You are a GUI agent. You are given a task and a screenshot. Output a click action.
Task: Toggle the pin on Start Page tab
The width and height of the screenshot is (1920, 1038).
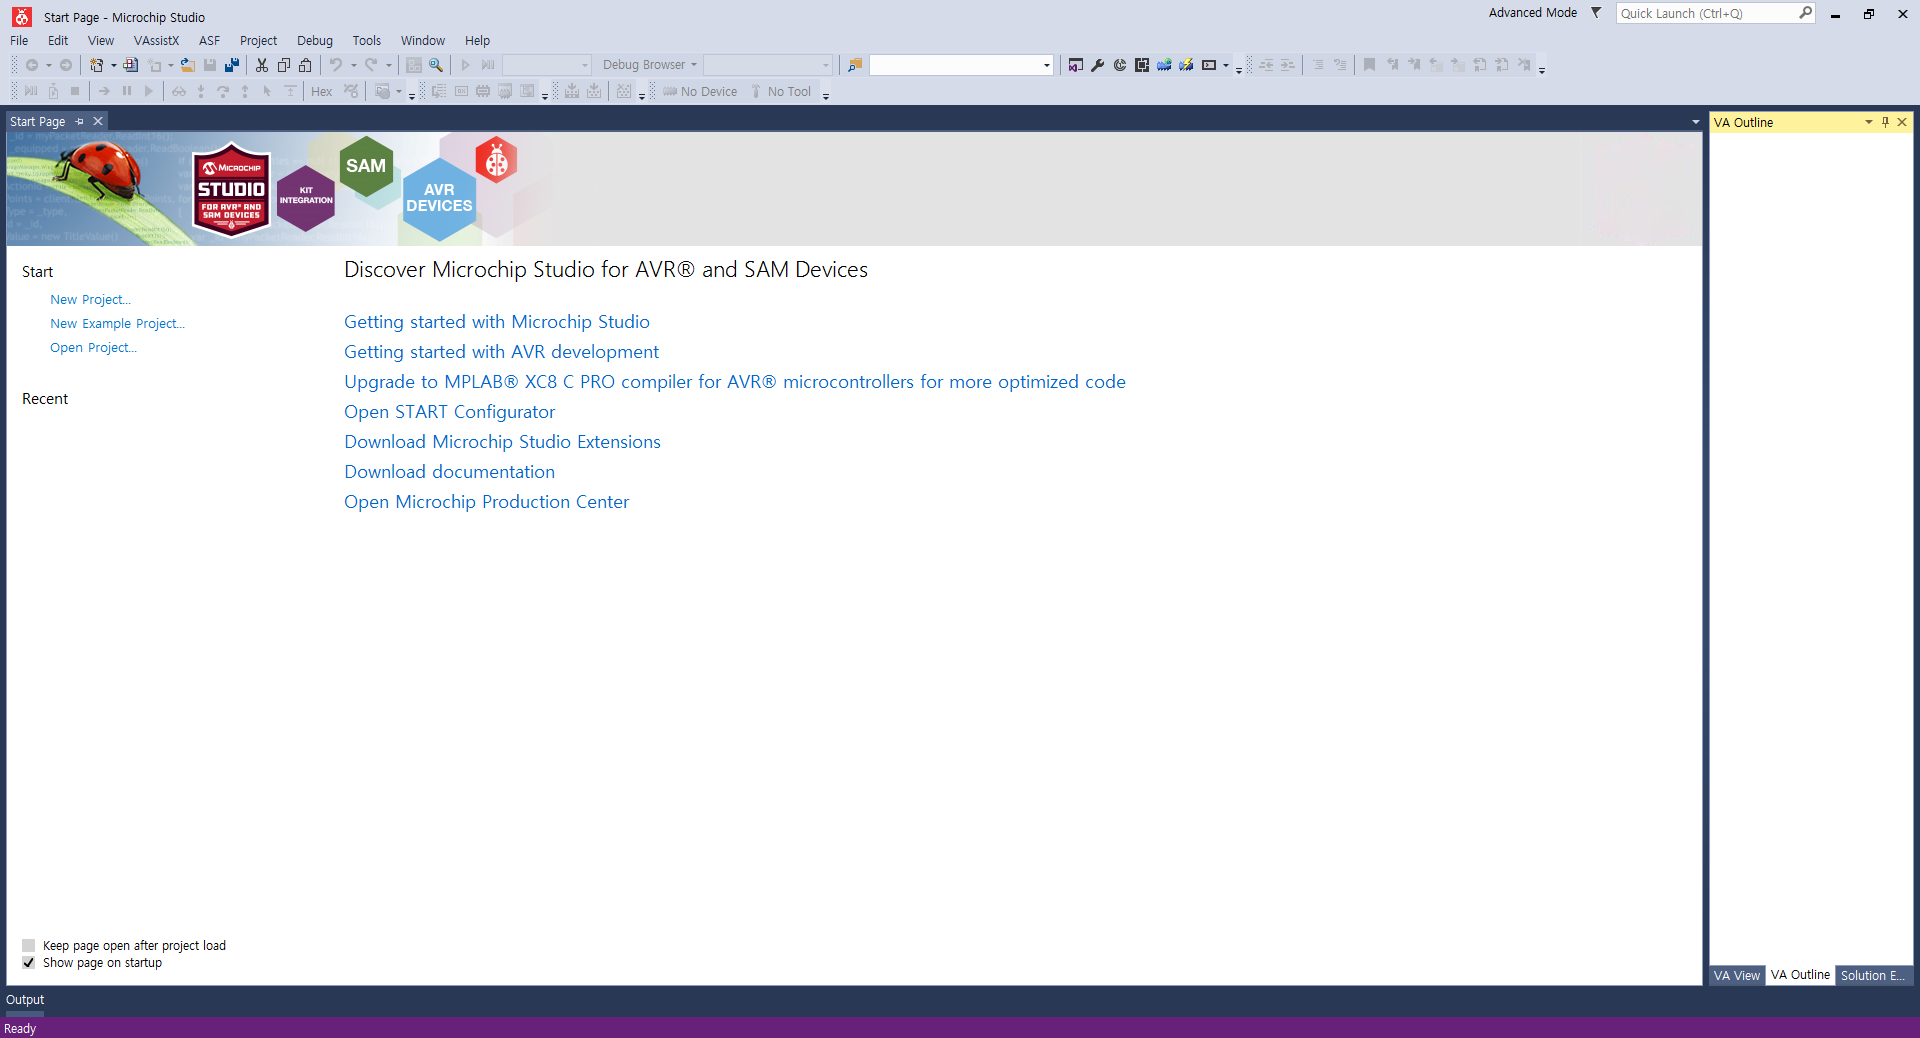(80, 121)
